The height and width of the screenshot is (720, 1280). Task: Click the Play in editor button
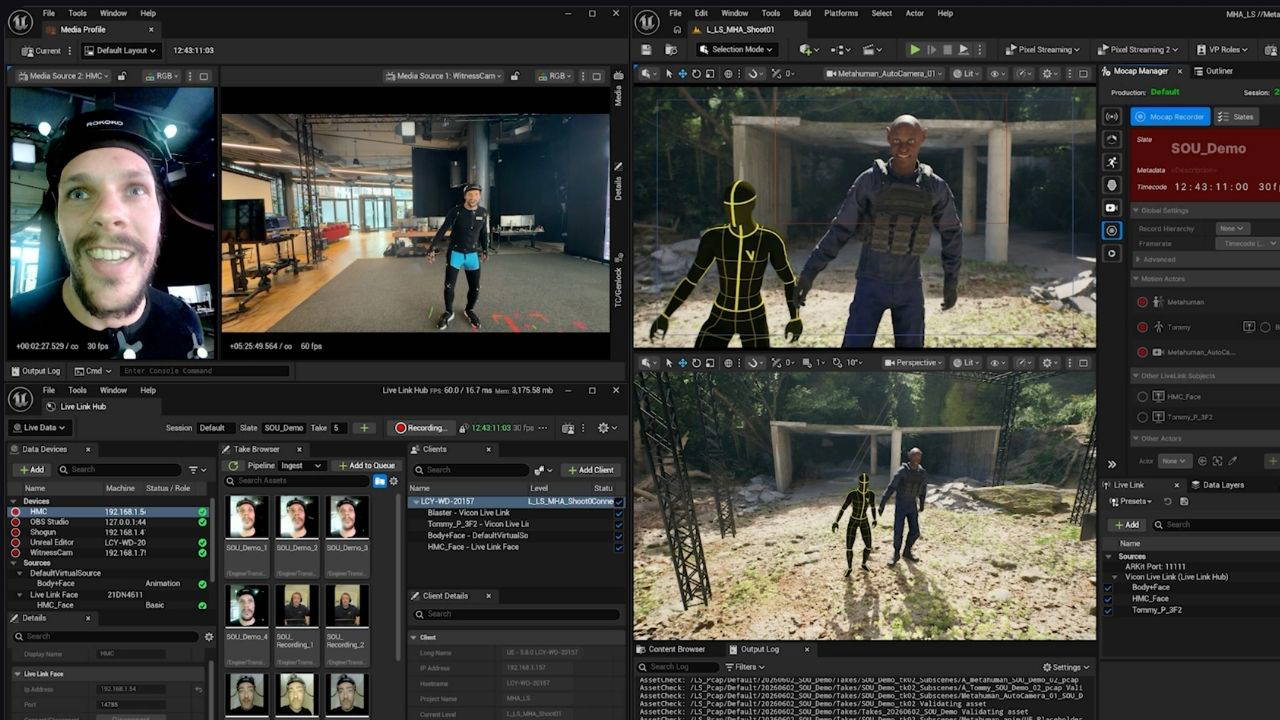pyautogui.click(x=914, y=49)
